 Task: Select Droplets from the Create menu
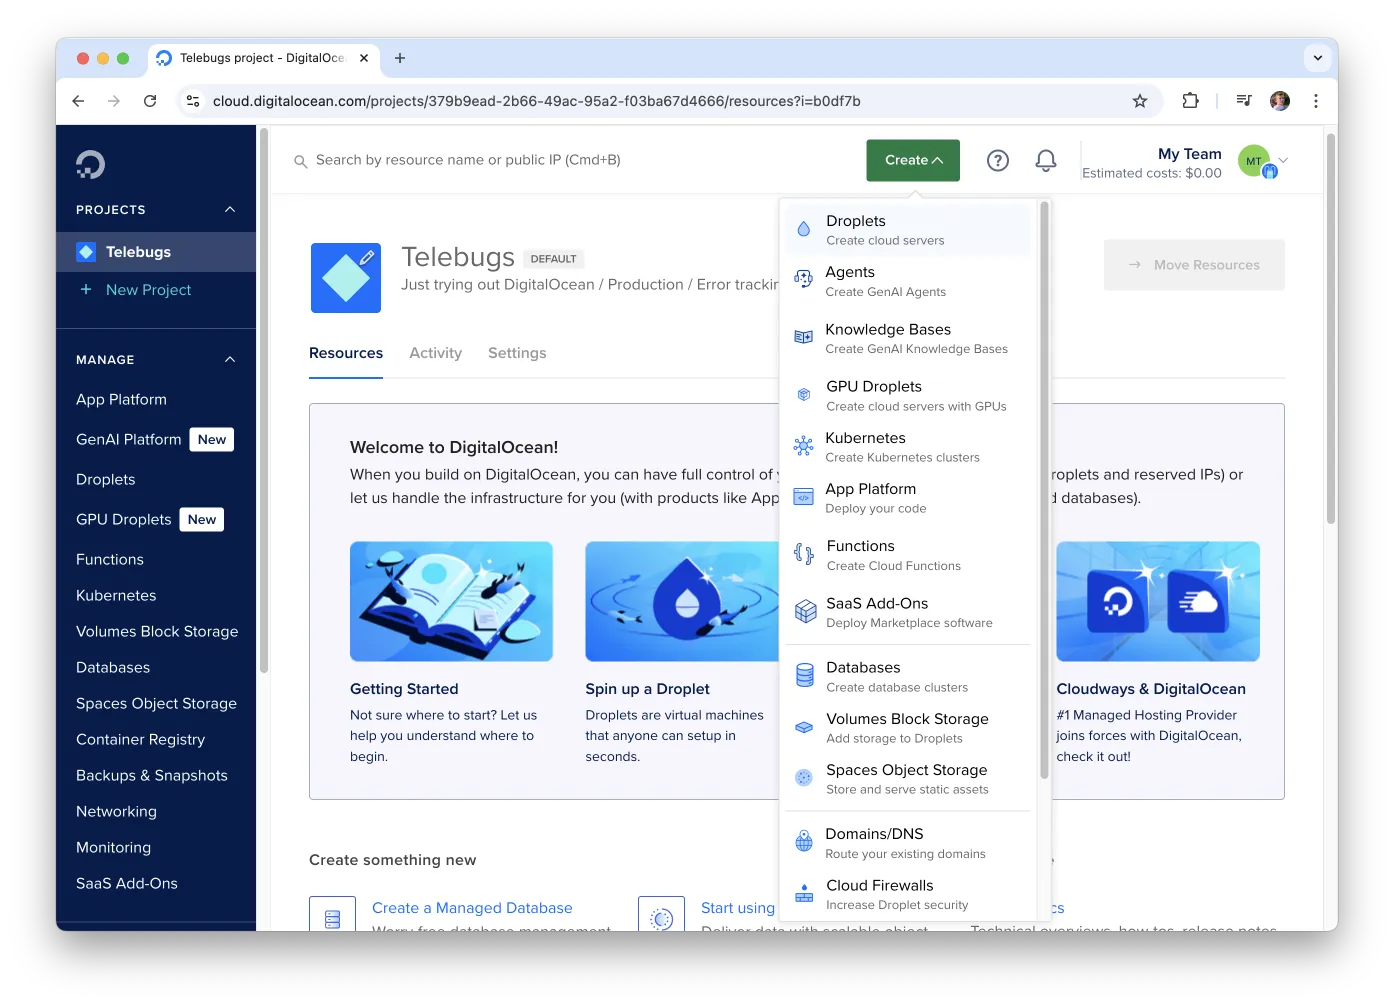pos(884,228)
